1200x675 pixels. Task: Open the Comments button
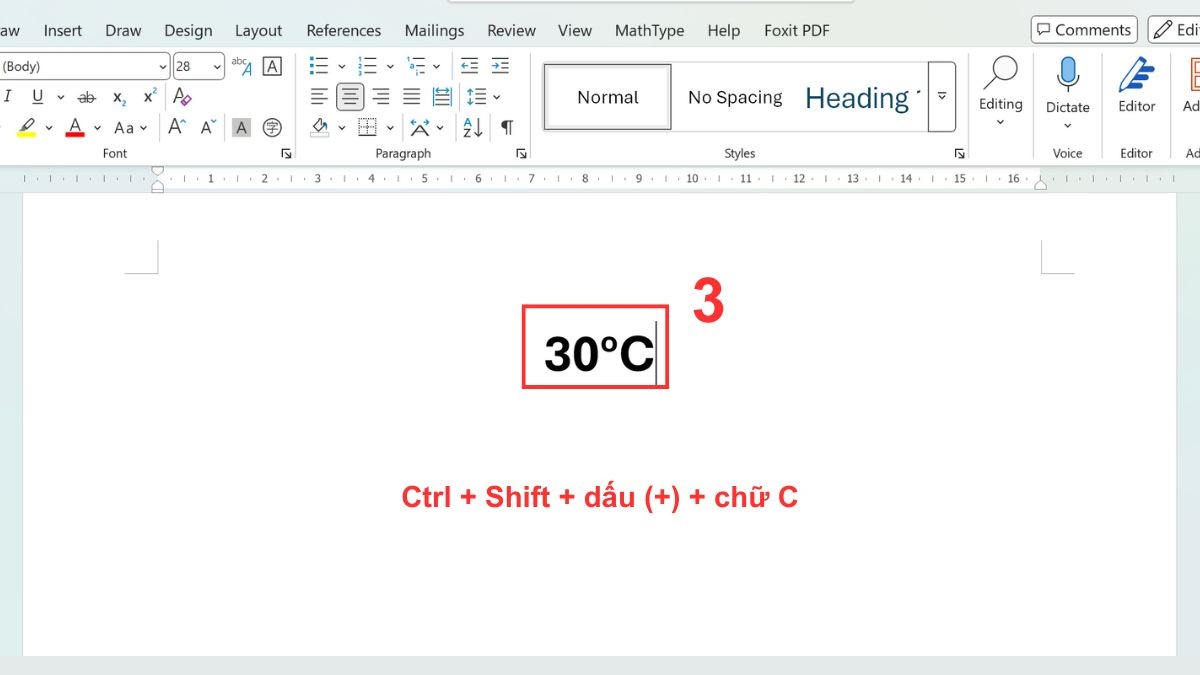[1083, 30]
